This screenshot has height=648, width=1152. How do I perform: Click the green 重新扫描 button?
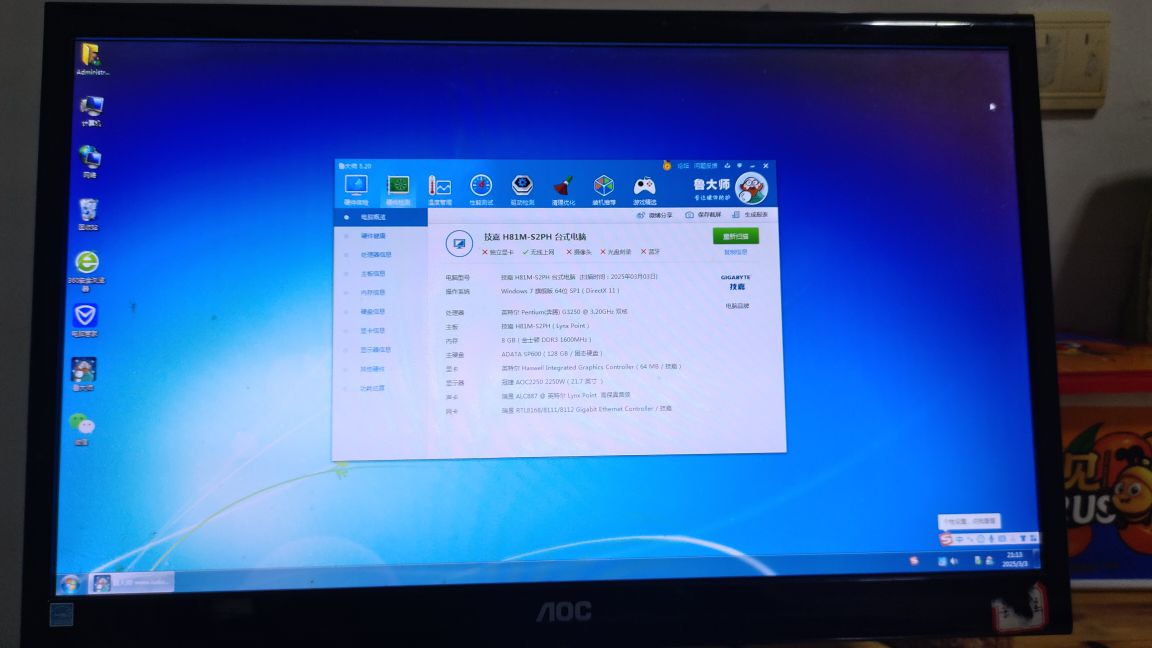click(x=735, y=236)
